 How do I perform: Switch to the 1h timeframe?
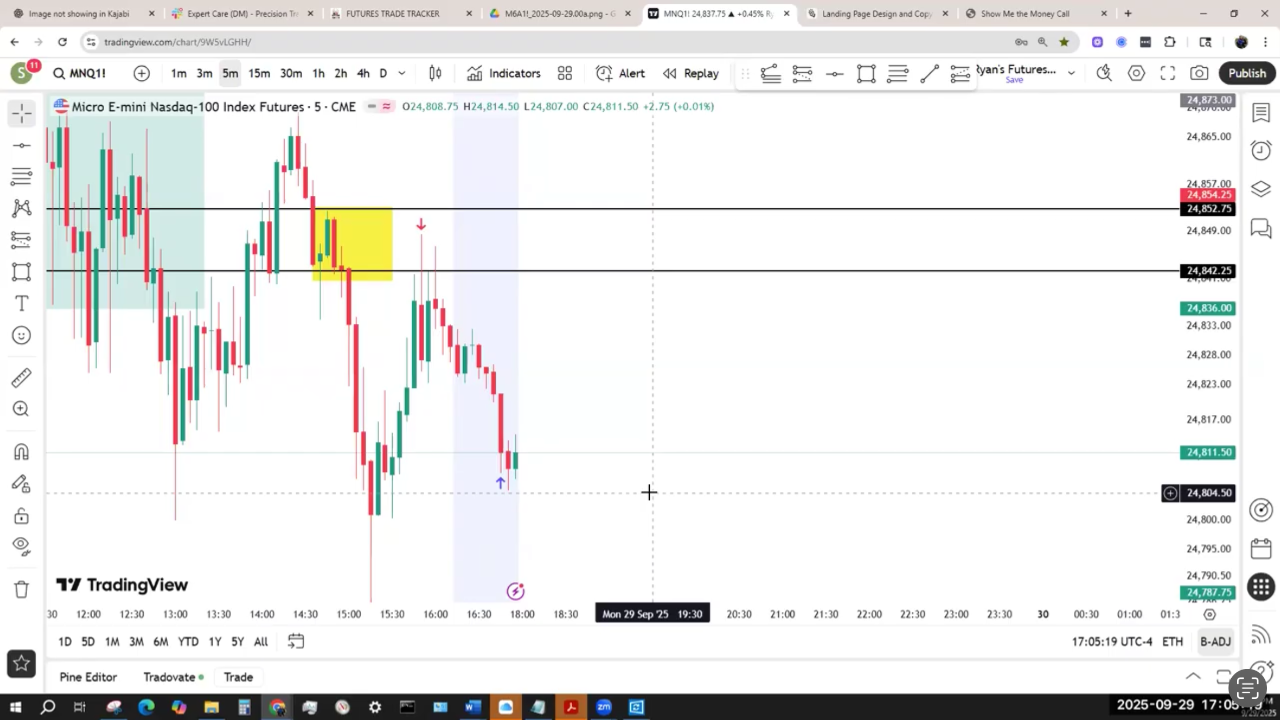pos(318,73)
